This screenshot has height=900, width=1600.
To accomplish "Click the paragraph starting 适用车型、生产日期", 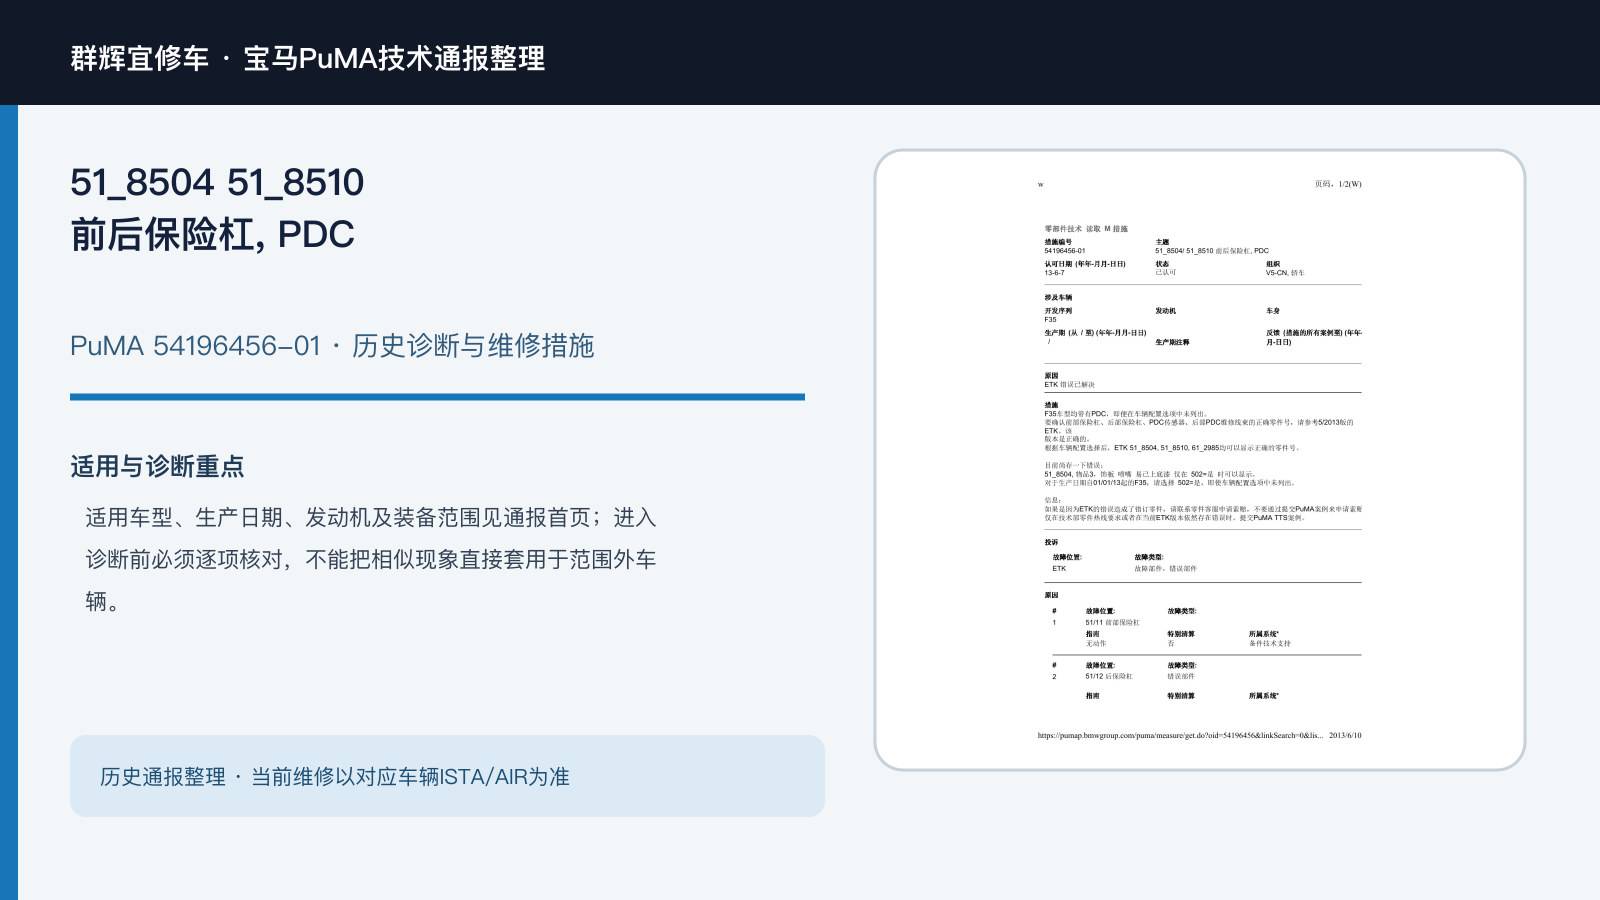I will (370, 559).
